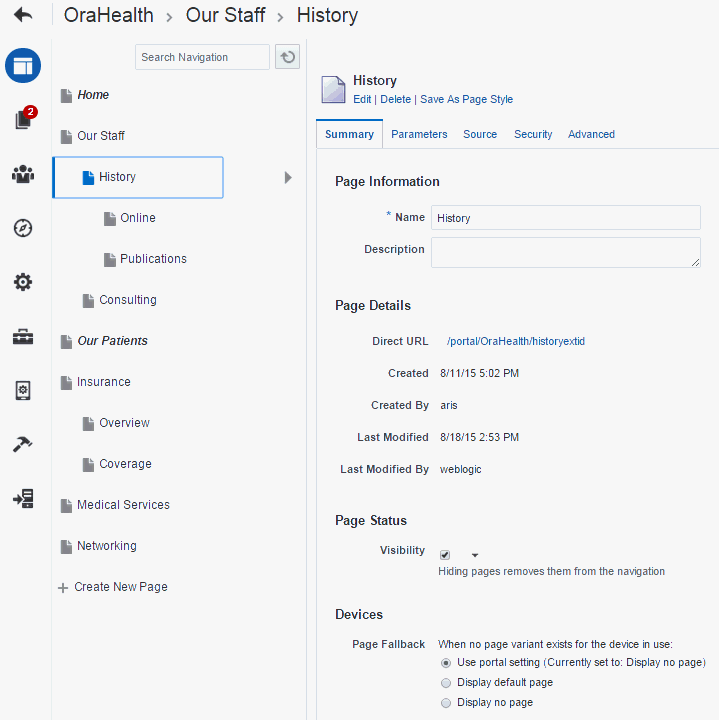Open the Visibility dropdown arrow
Screen dimensions: 719x720
[x=475, y=555]
